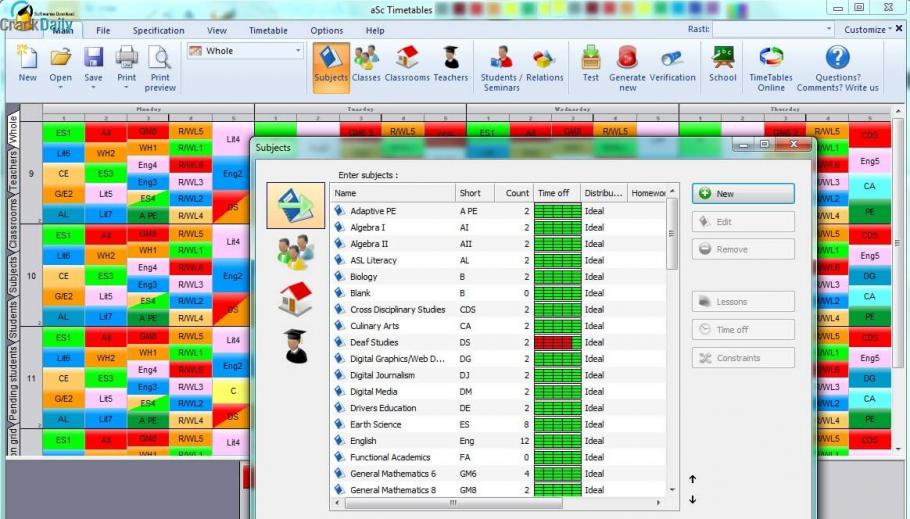Viewport: 910px width, 519px height.
Task: Open the Help menu
Action: pyautogui.click(x=375, y=30)
